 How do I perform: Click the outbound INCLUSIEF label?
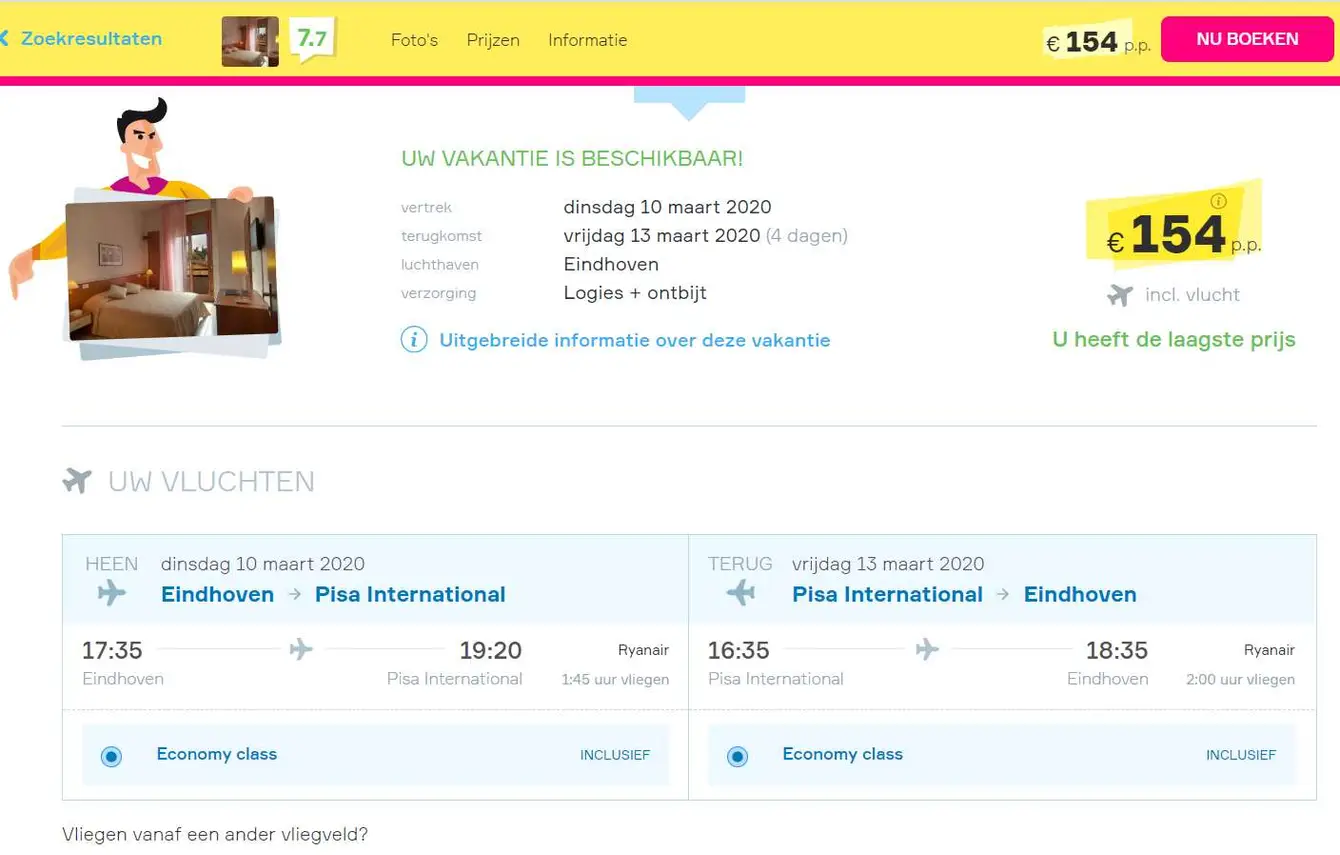coord(615,755)
